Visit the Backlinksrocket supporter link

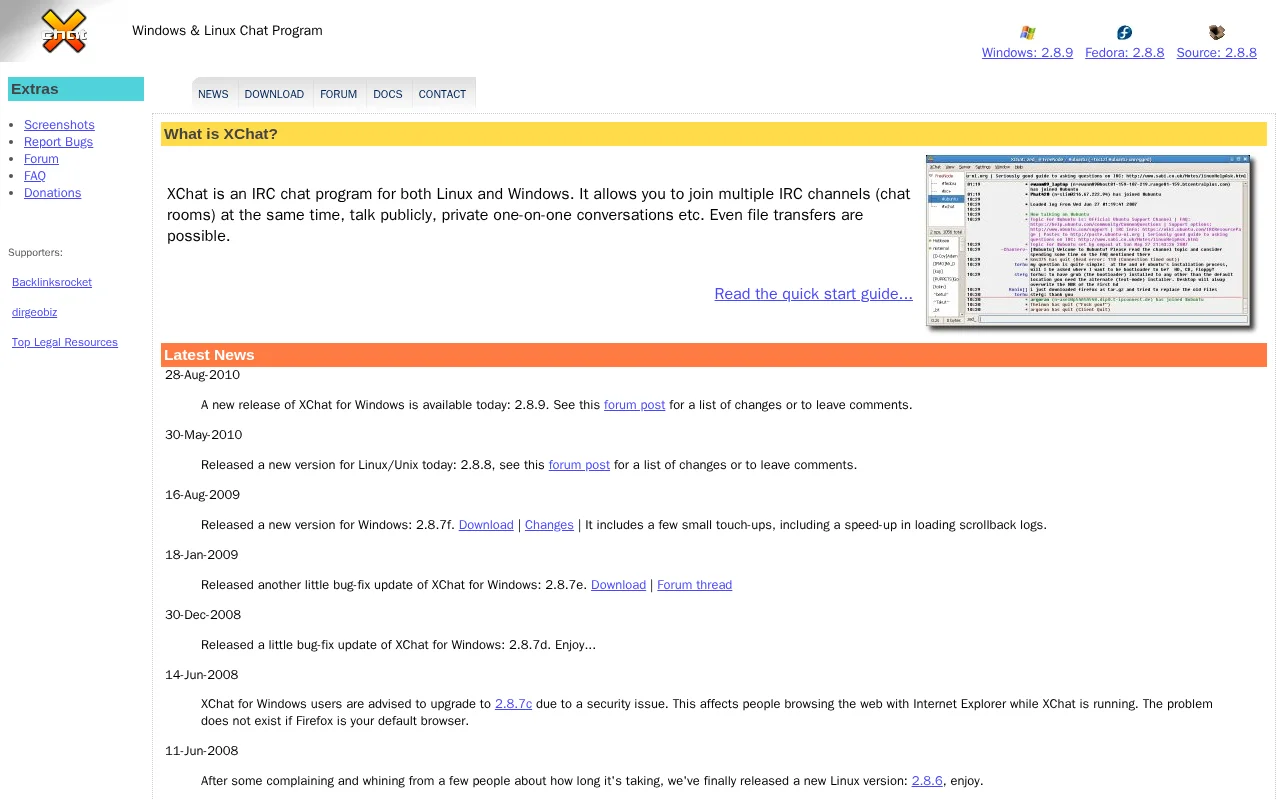tap(52, 282)
